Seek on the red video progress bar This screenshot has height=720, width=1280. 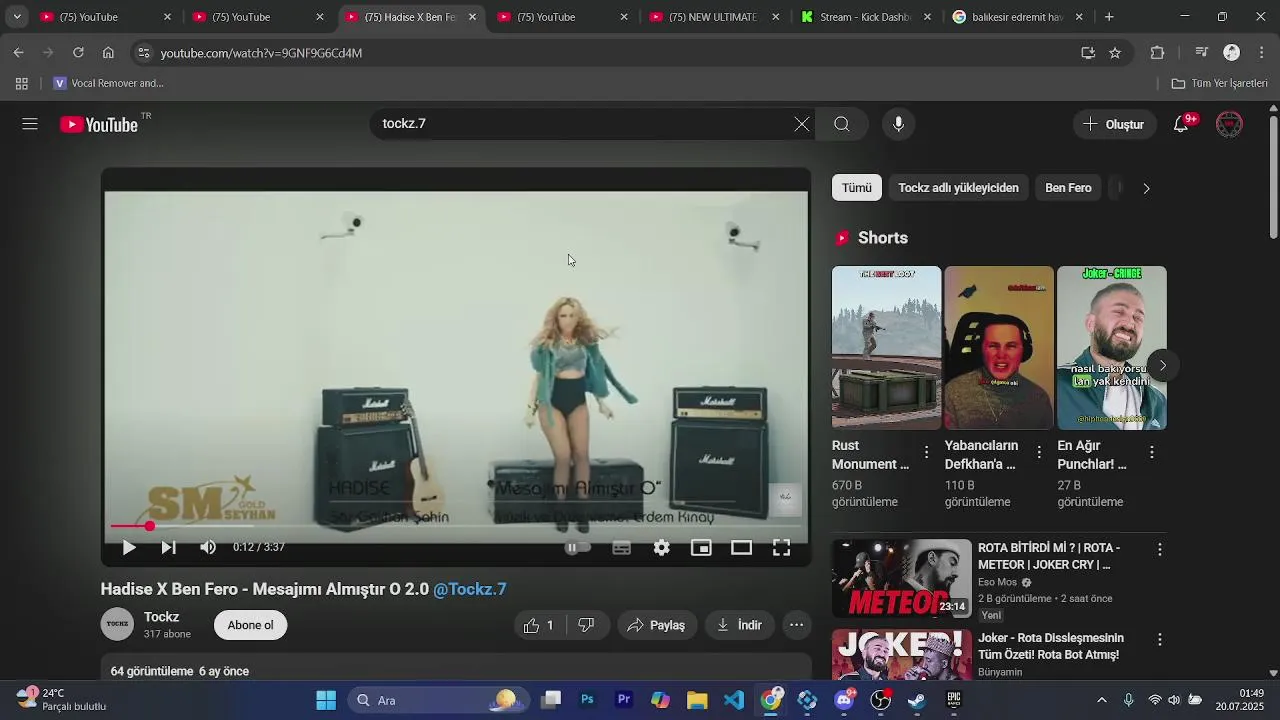click(x=456, y=526)
